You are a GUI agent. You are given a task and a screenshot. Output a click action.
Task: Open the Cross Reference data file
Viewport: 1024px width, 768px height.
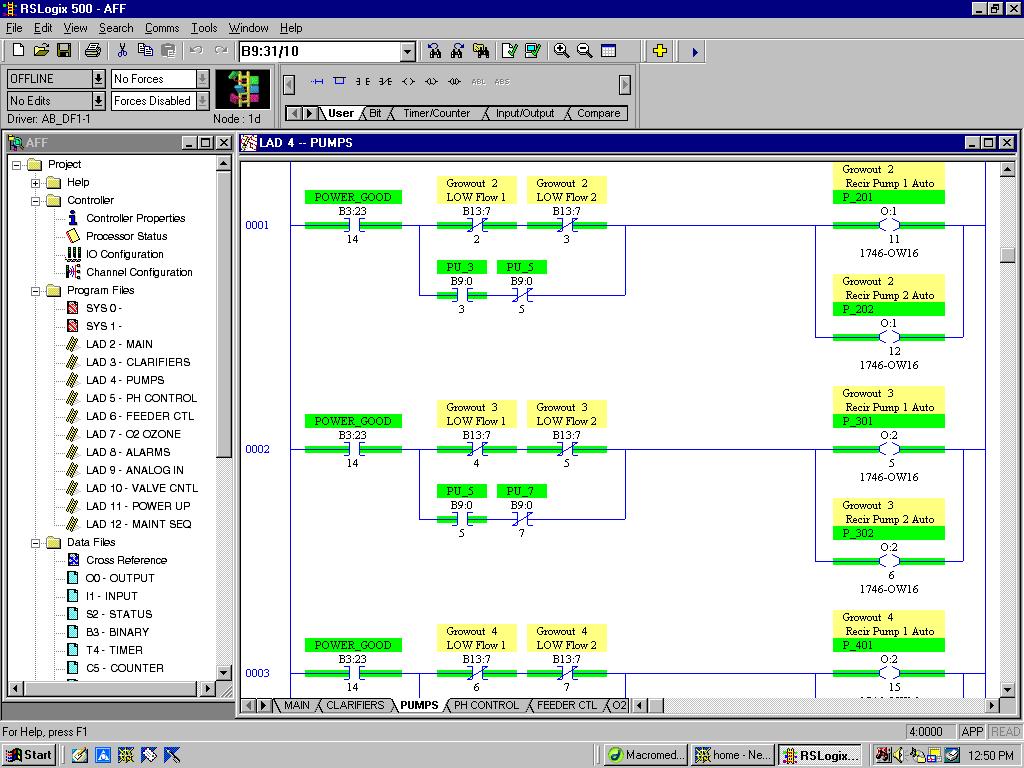[x=126, y=560]
